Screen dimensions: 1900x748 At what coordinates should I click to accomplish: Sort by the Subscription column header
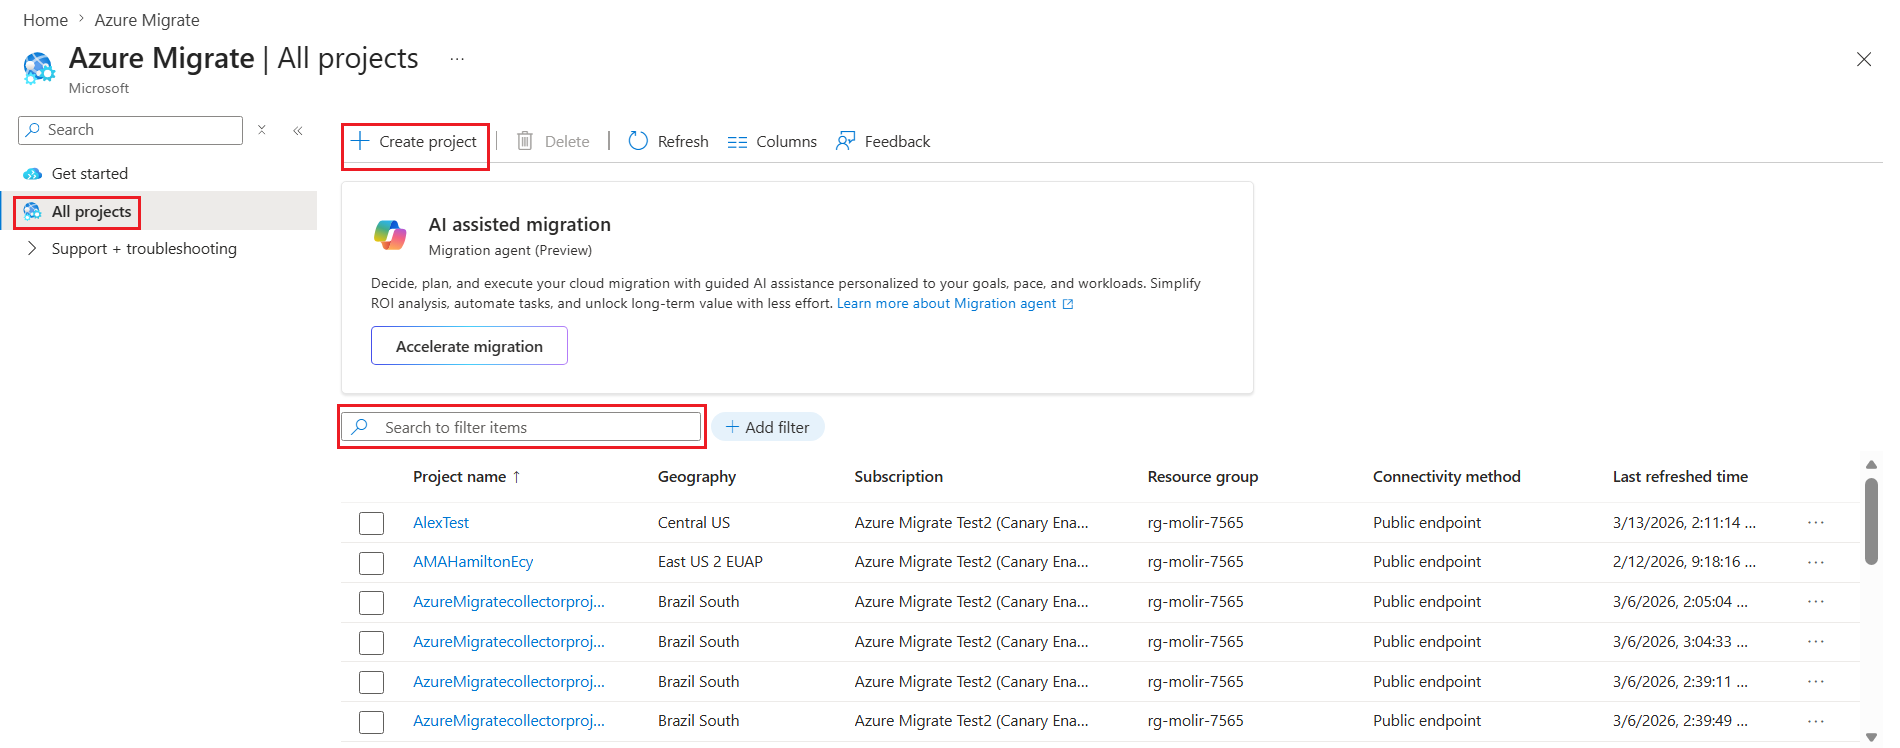pyautogui.click(x=899, y=477)
